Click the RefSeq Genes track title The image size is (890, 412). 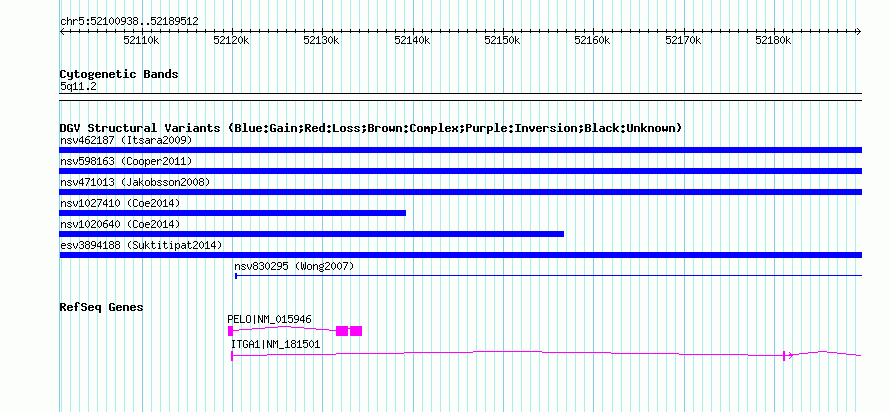click(102, 307)
